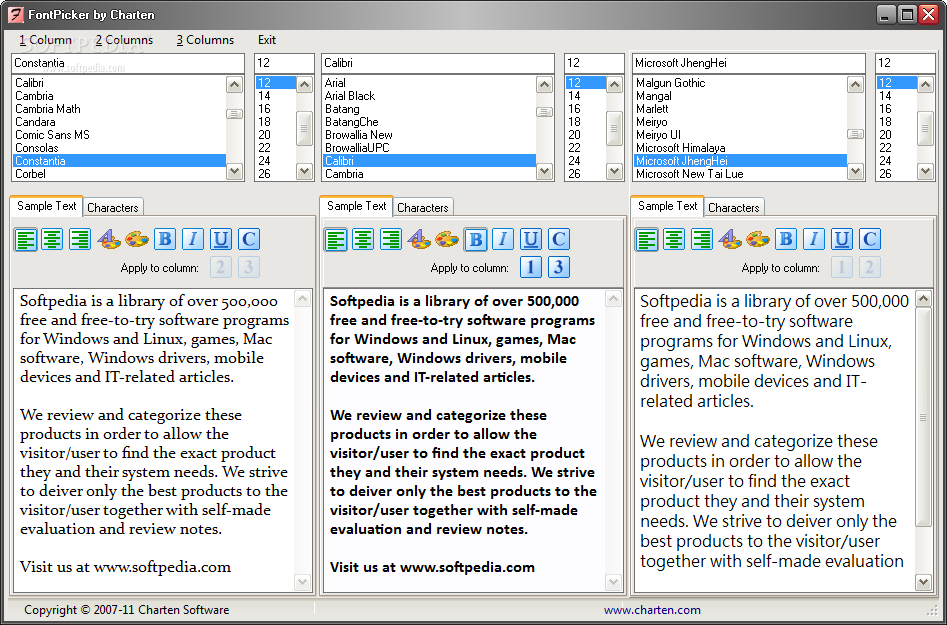Center align text in first column
Screen dimensions: 947x625
click(x=53, y=239)
